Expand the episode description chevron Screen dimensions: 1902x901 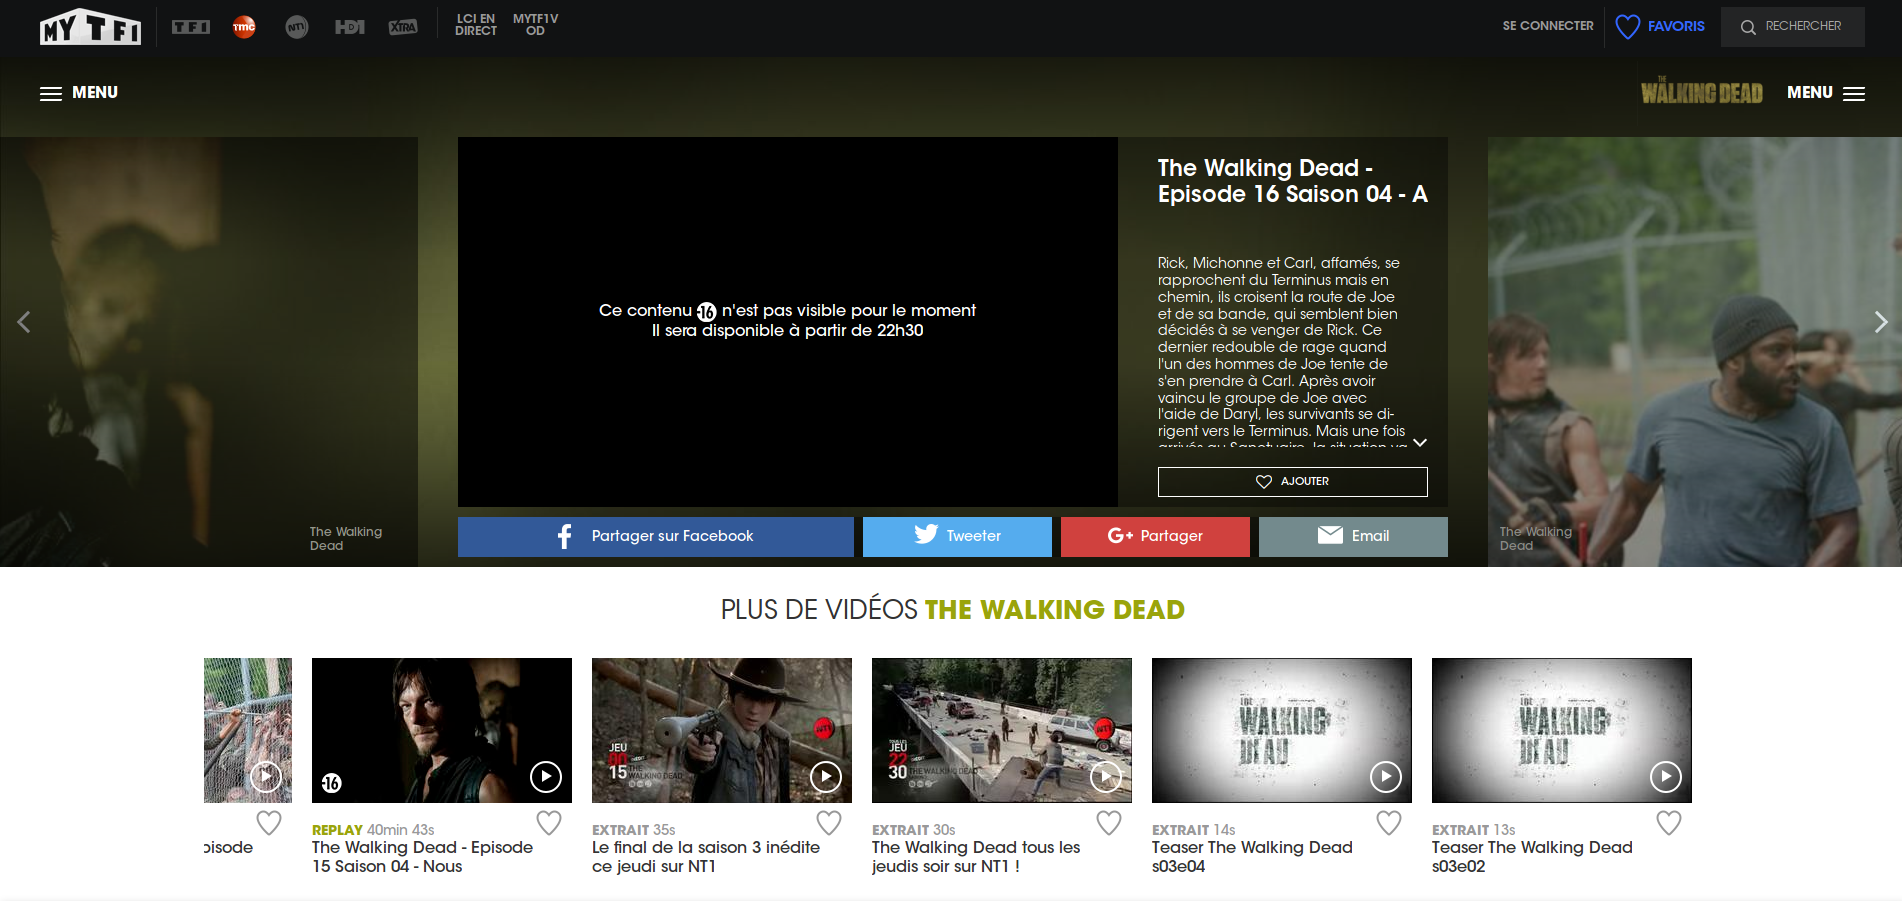click(x=1420, y=442)
